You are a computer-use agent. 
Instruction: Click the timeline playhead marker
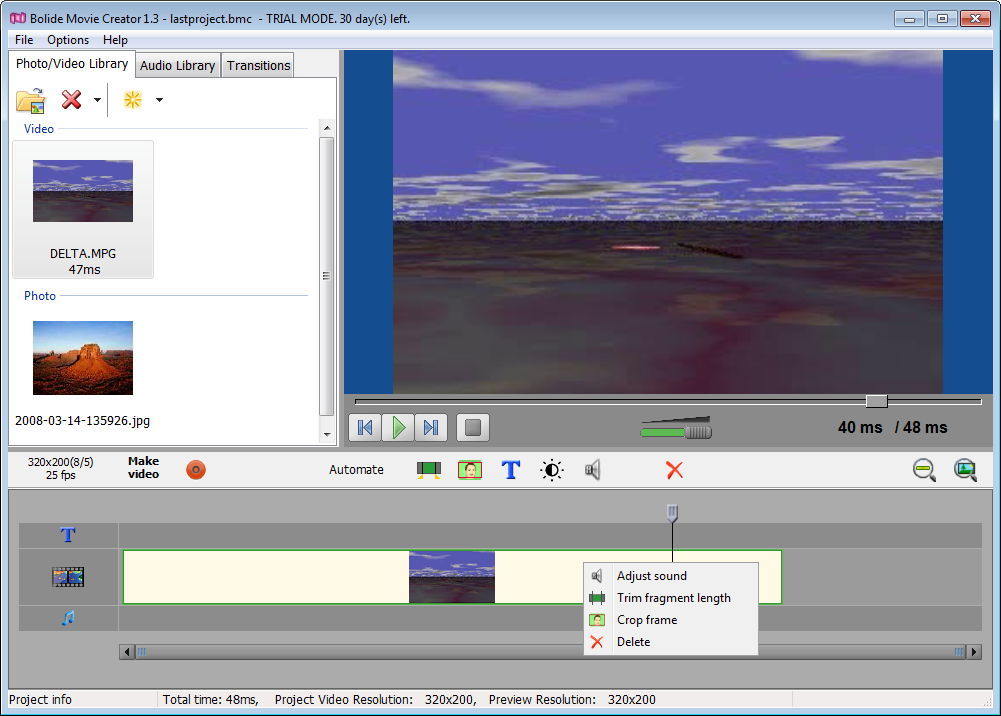(672, 512)
